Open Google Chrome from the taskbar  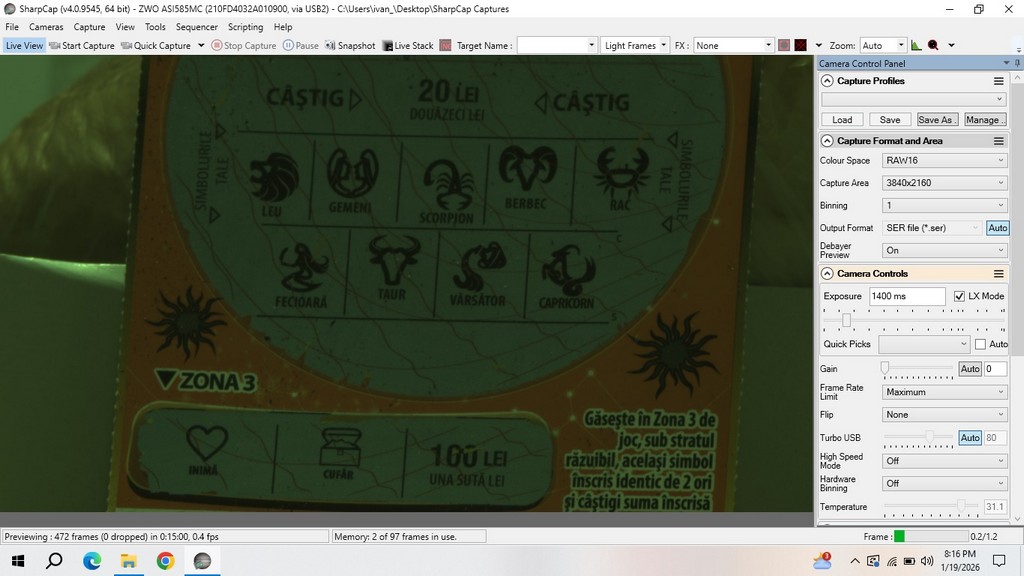pos(165,561)
